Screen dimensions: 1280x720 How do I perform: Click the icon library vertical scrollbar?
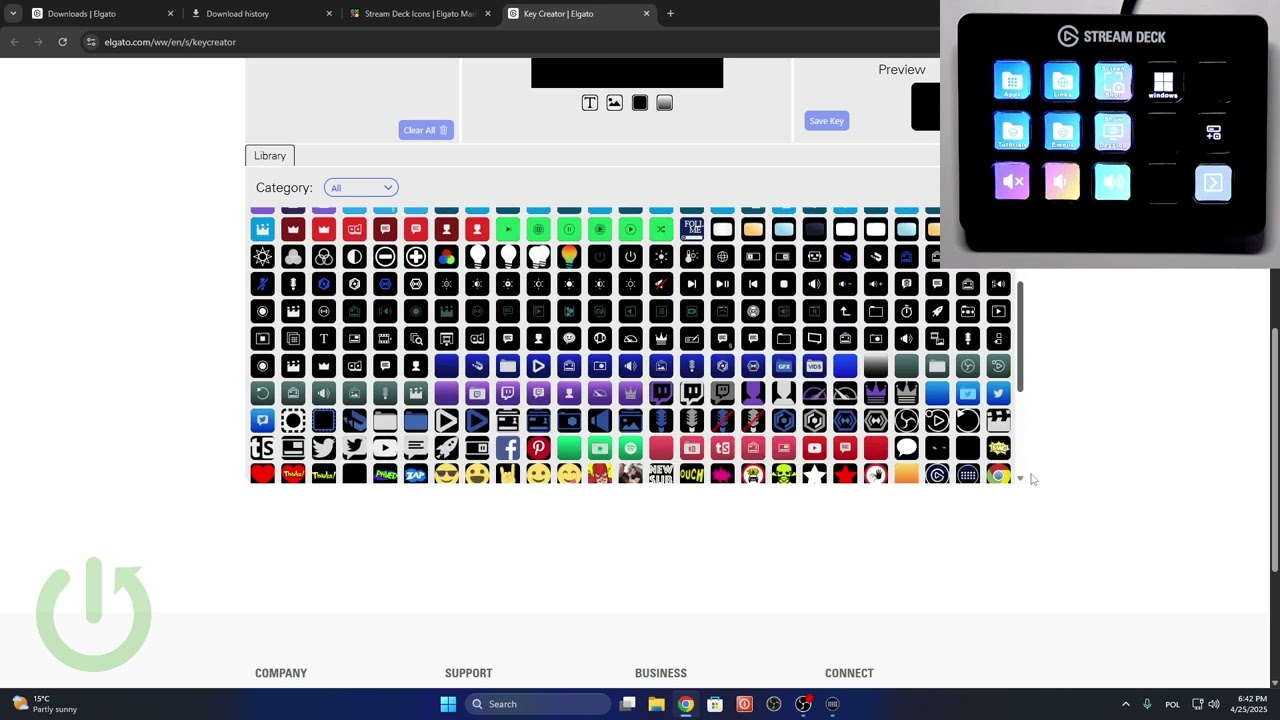pyautogui.click(x=1020, y=337)
